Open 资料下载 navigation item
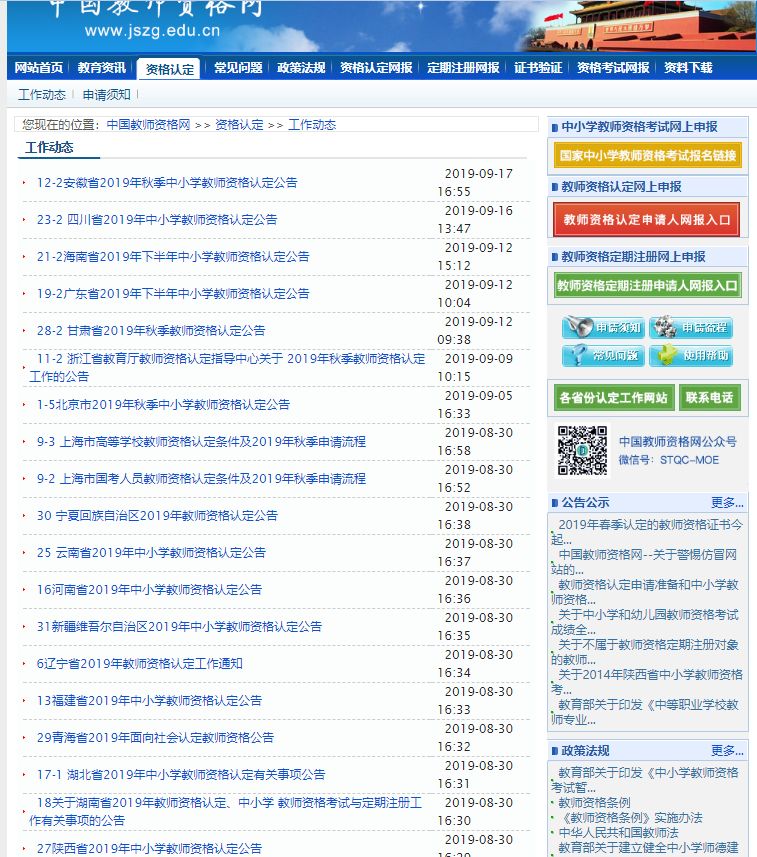757x857 pixels. pyautogui.click(x=688, y=68)
